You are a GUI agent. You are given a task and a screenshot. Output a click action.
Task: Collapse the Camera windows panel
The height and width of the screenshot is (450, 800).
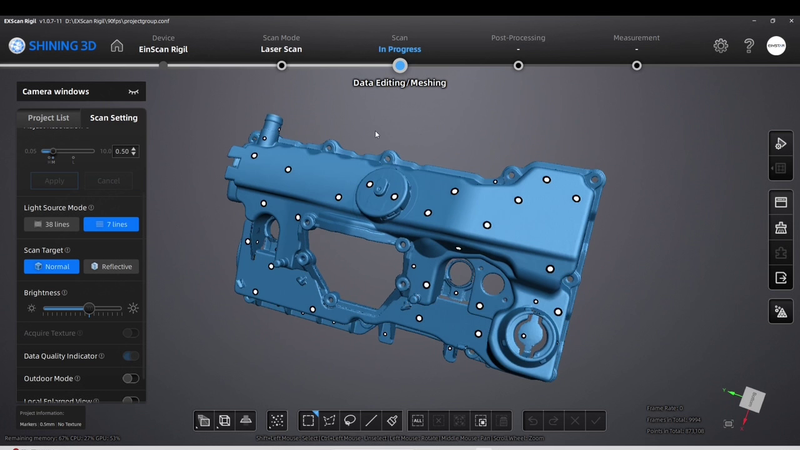click(x=133, y=92)
